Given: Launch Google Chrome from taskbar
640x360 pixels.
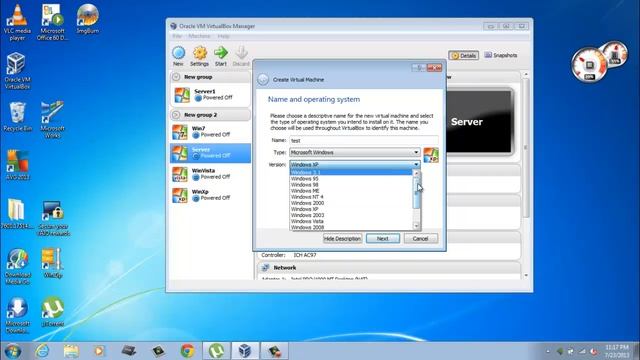Looking at the screenshot, I should (x=187, y=351).
